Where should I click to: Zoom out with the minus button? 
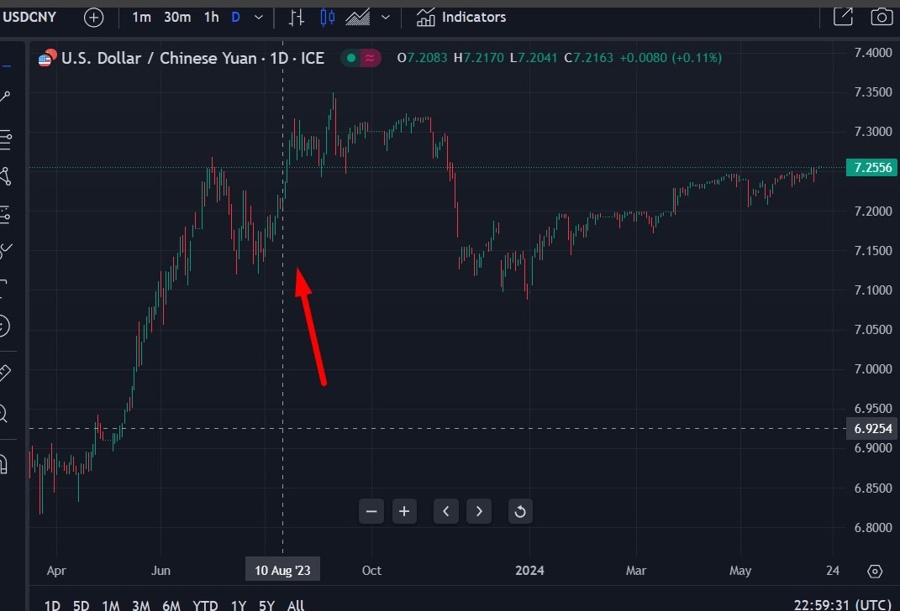click(x=371, y=511)
